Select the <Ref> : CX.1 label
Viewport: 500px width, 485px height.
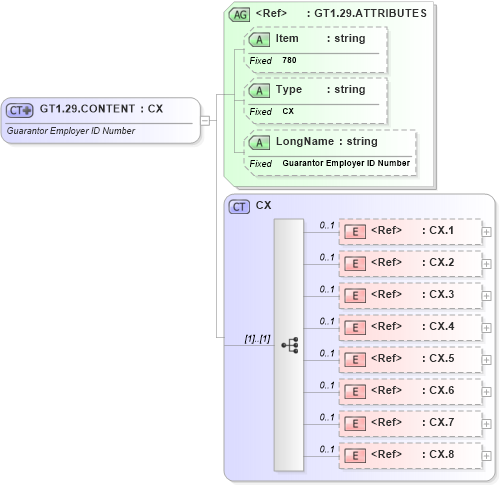[412, 230]
